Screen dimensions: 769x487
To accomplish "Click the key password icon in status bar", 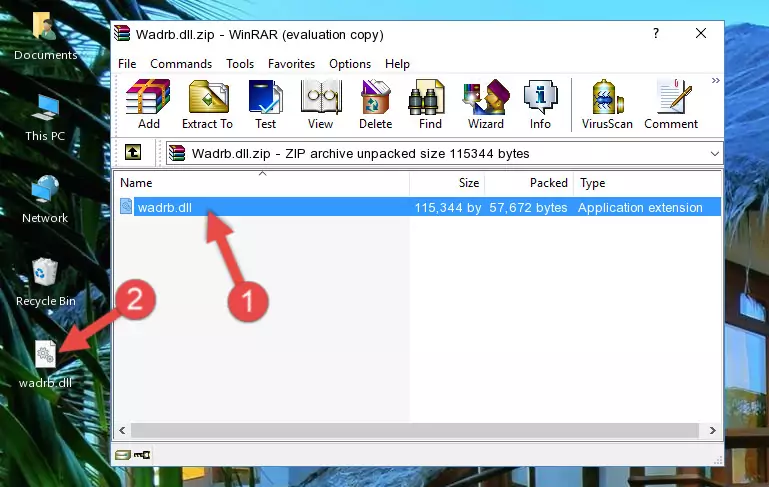I will pyautogui.click(x=142, y=455).
